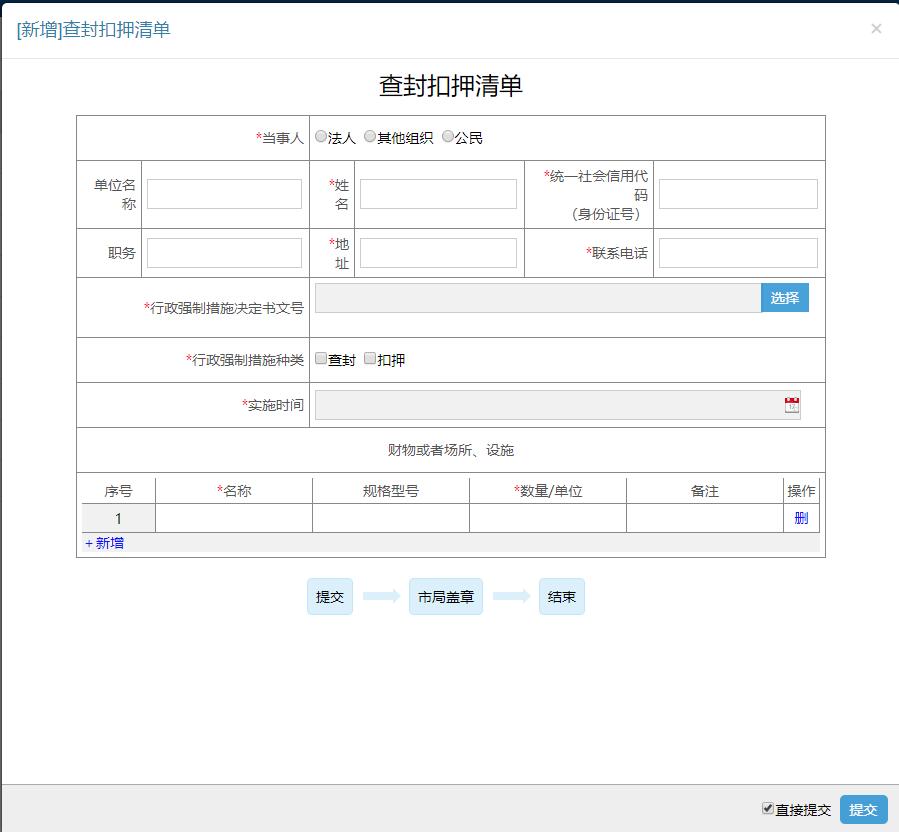
Task: Click the 财物或者场所、设施 section heading
Action: [451, 450]
